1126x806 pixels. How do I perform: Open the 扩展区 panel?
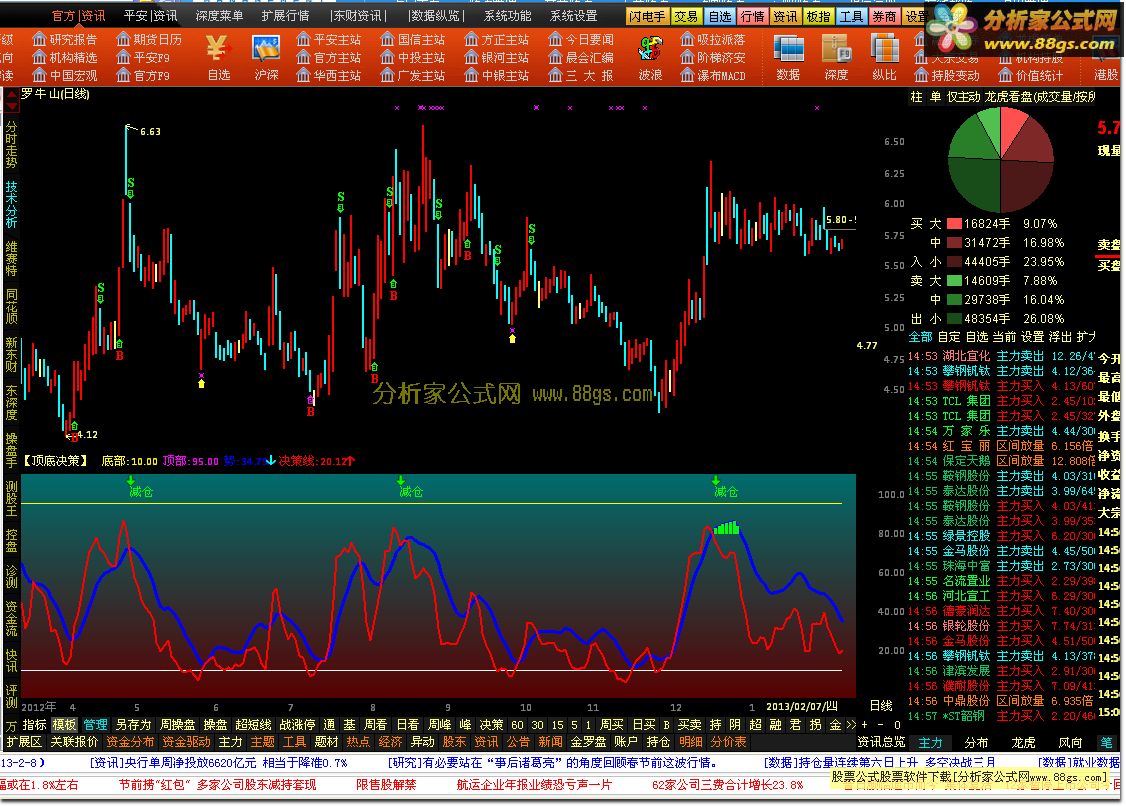pos(24,741)
